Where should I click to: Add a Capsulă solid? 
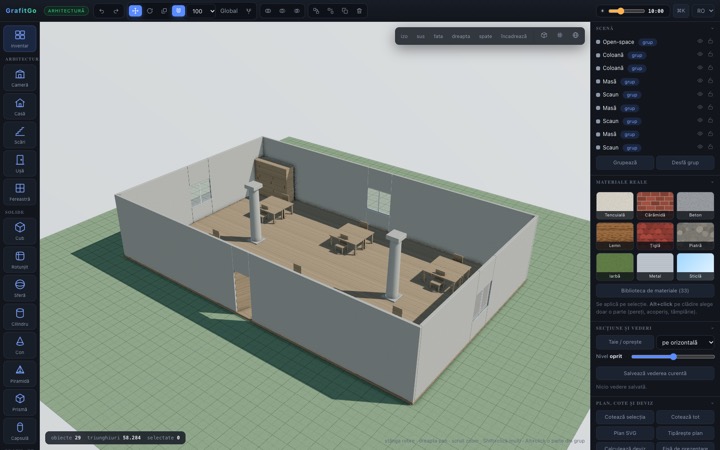click(20, 430)
